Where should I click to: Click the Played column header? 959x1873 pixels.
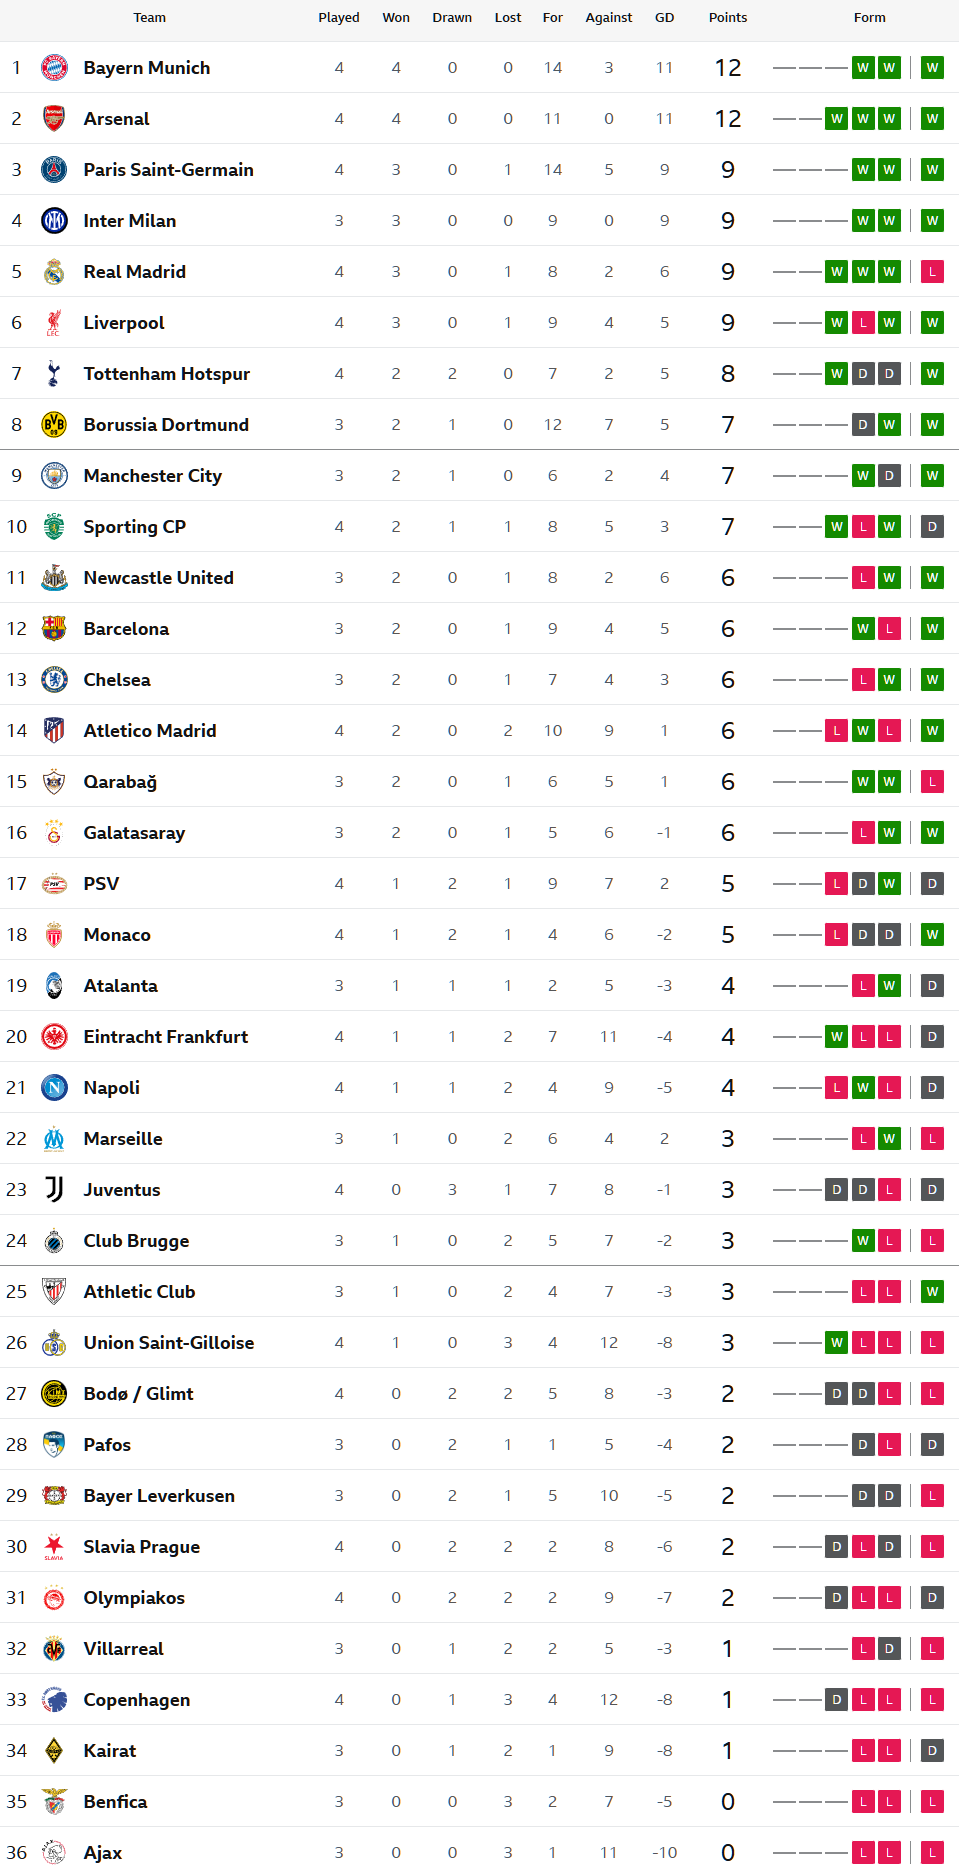pyautogui.click(x=339, y=18)
